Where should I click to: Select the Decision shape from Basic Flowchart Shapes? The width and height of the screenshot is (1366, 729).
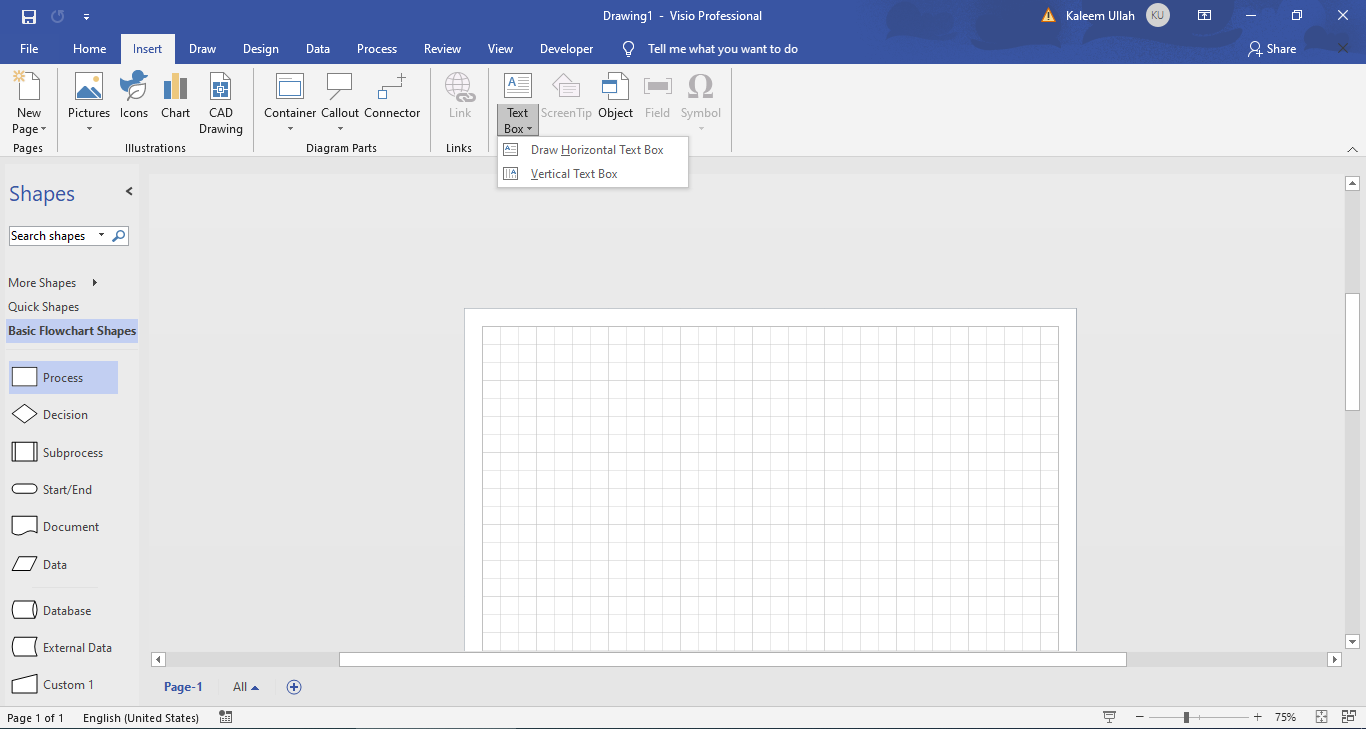[x=63, y=414]
